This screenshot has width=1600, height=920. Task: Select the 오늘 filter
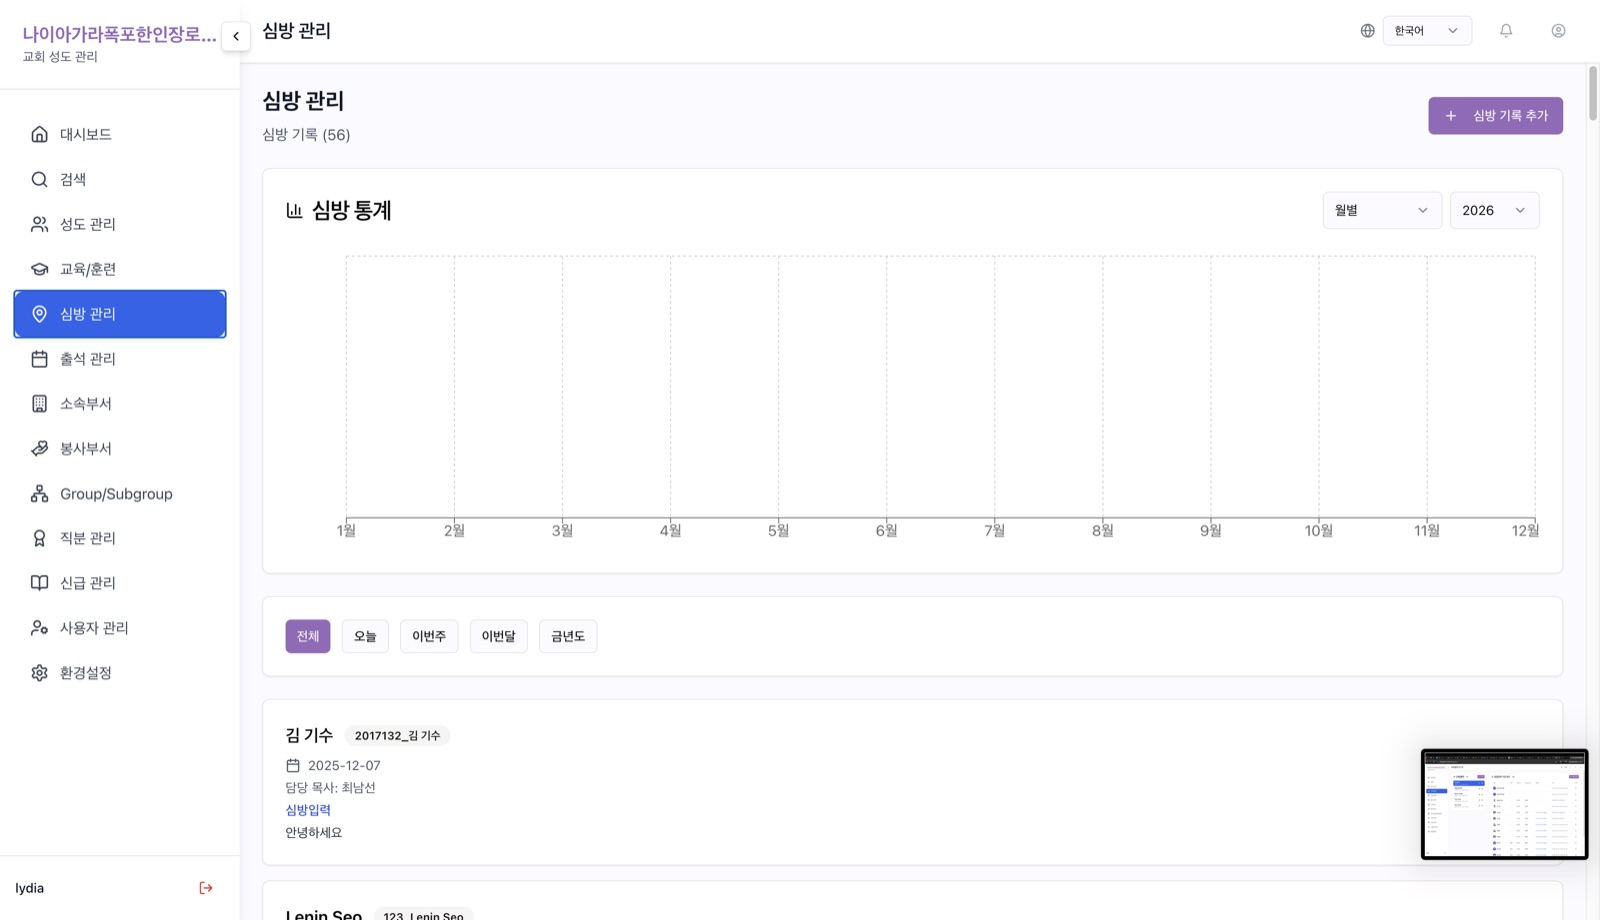pos(365,636)
